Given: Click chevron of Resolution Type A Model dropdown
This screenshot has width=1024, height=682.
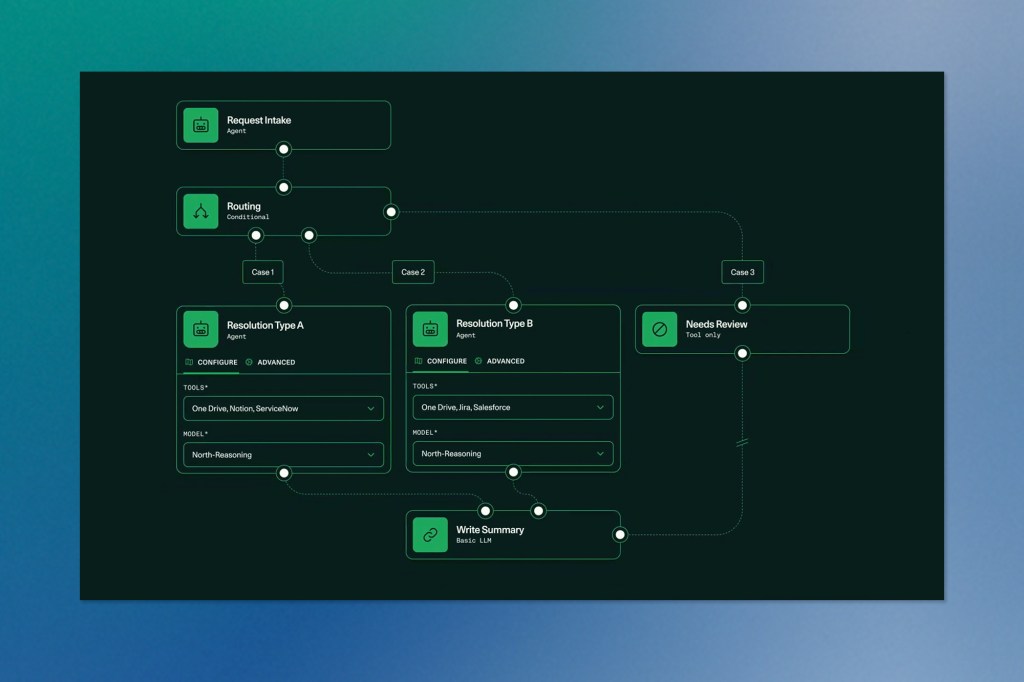Looking at the screenshot, I should [371, 455].
